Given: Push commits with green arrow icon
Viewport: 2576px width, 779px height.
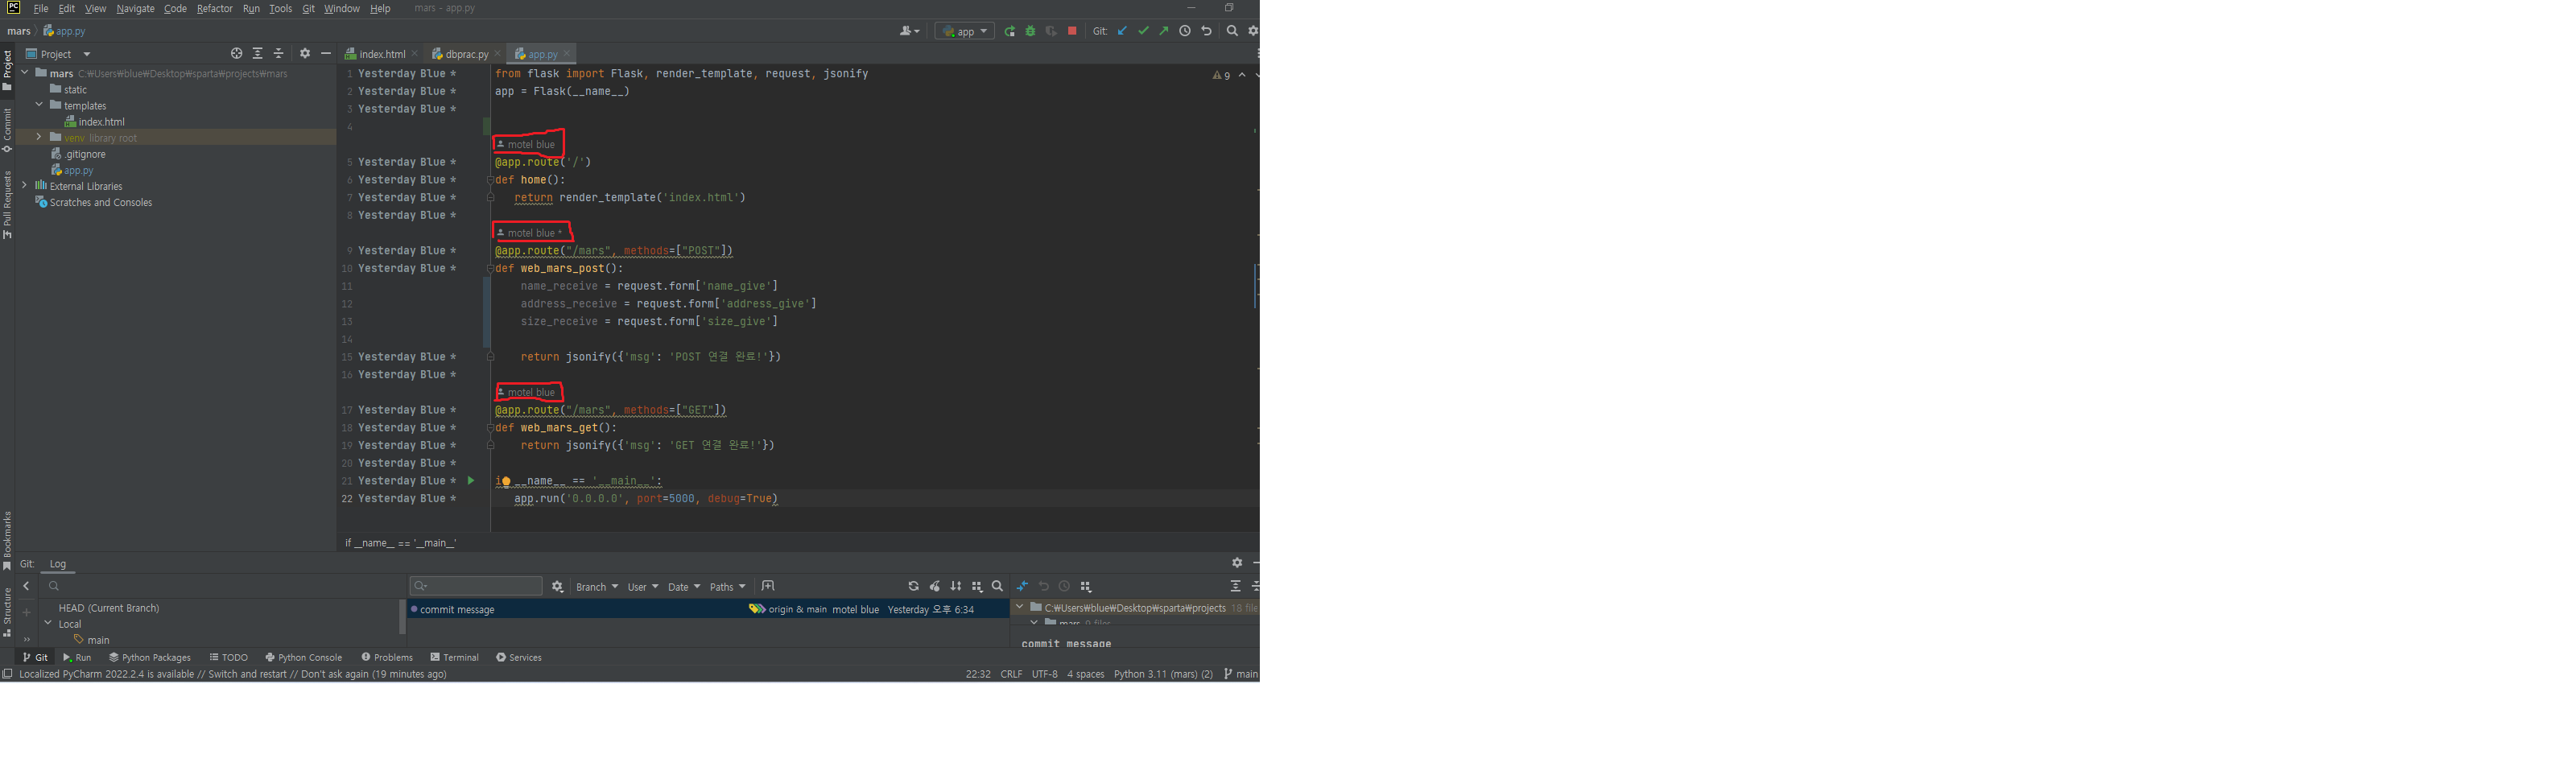Looking at the screenshot, I should click(1164, 31).
